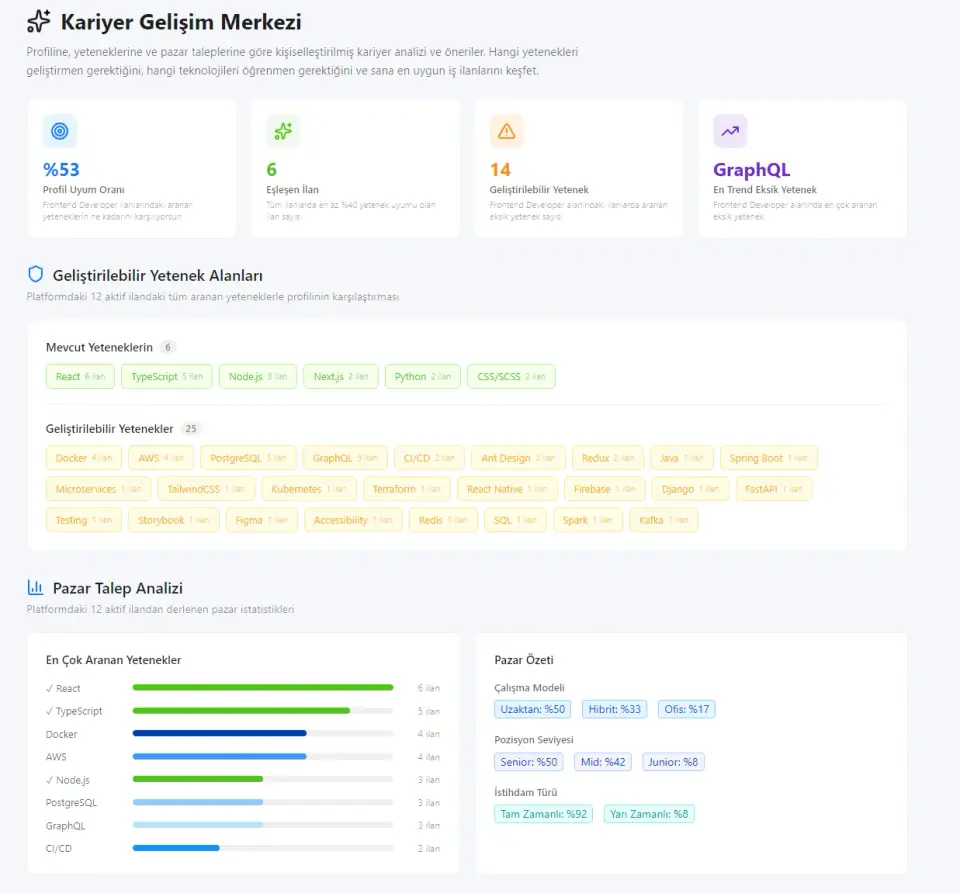Select the AWS 4 ilan tag
960x893 pixels.
(161, 458)
